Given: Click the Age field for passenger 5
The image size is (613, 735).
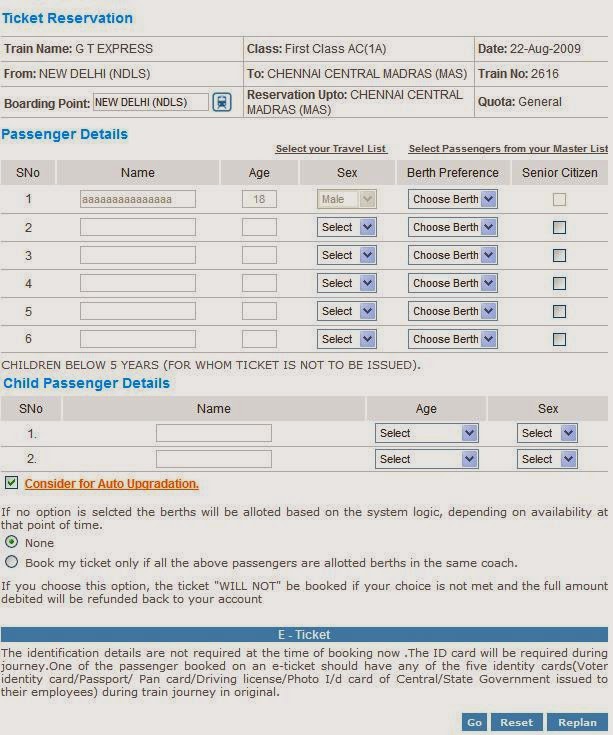Looking at the screenshot, I should click(259, 311).
